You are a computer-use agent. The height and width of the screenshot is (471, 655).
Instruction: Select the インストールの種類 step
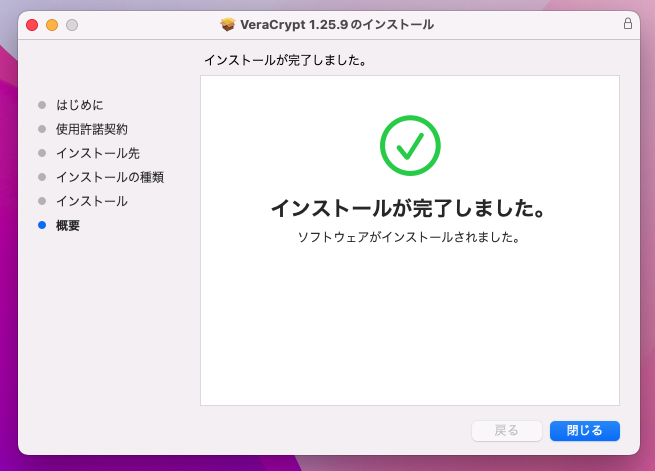[109, 177]
